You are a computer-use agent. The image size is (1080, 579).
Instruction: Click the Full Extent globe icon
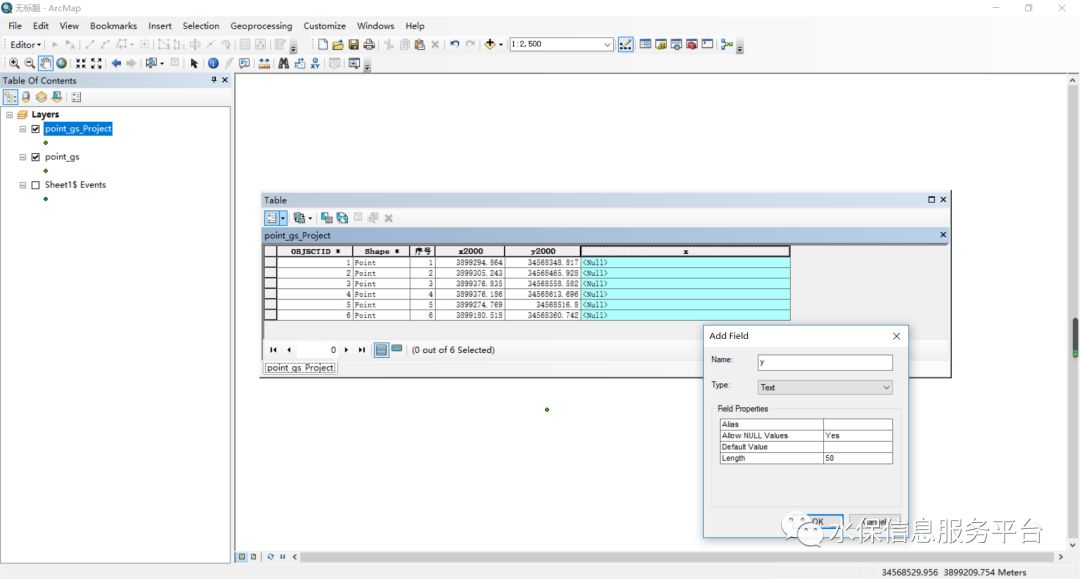pyautogui.click(x=61, y=63)
